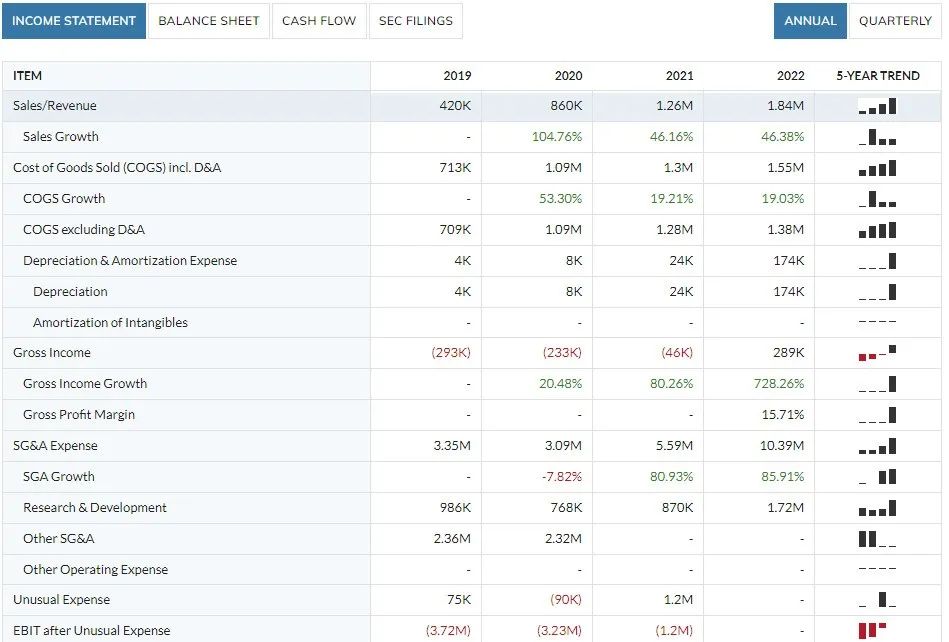
Task: Click the Sales/Revenue 5-year trend chart
Action: (x=877, y=106)
